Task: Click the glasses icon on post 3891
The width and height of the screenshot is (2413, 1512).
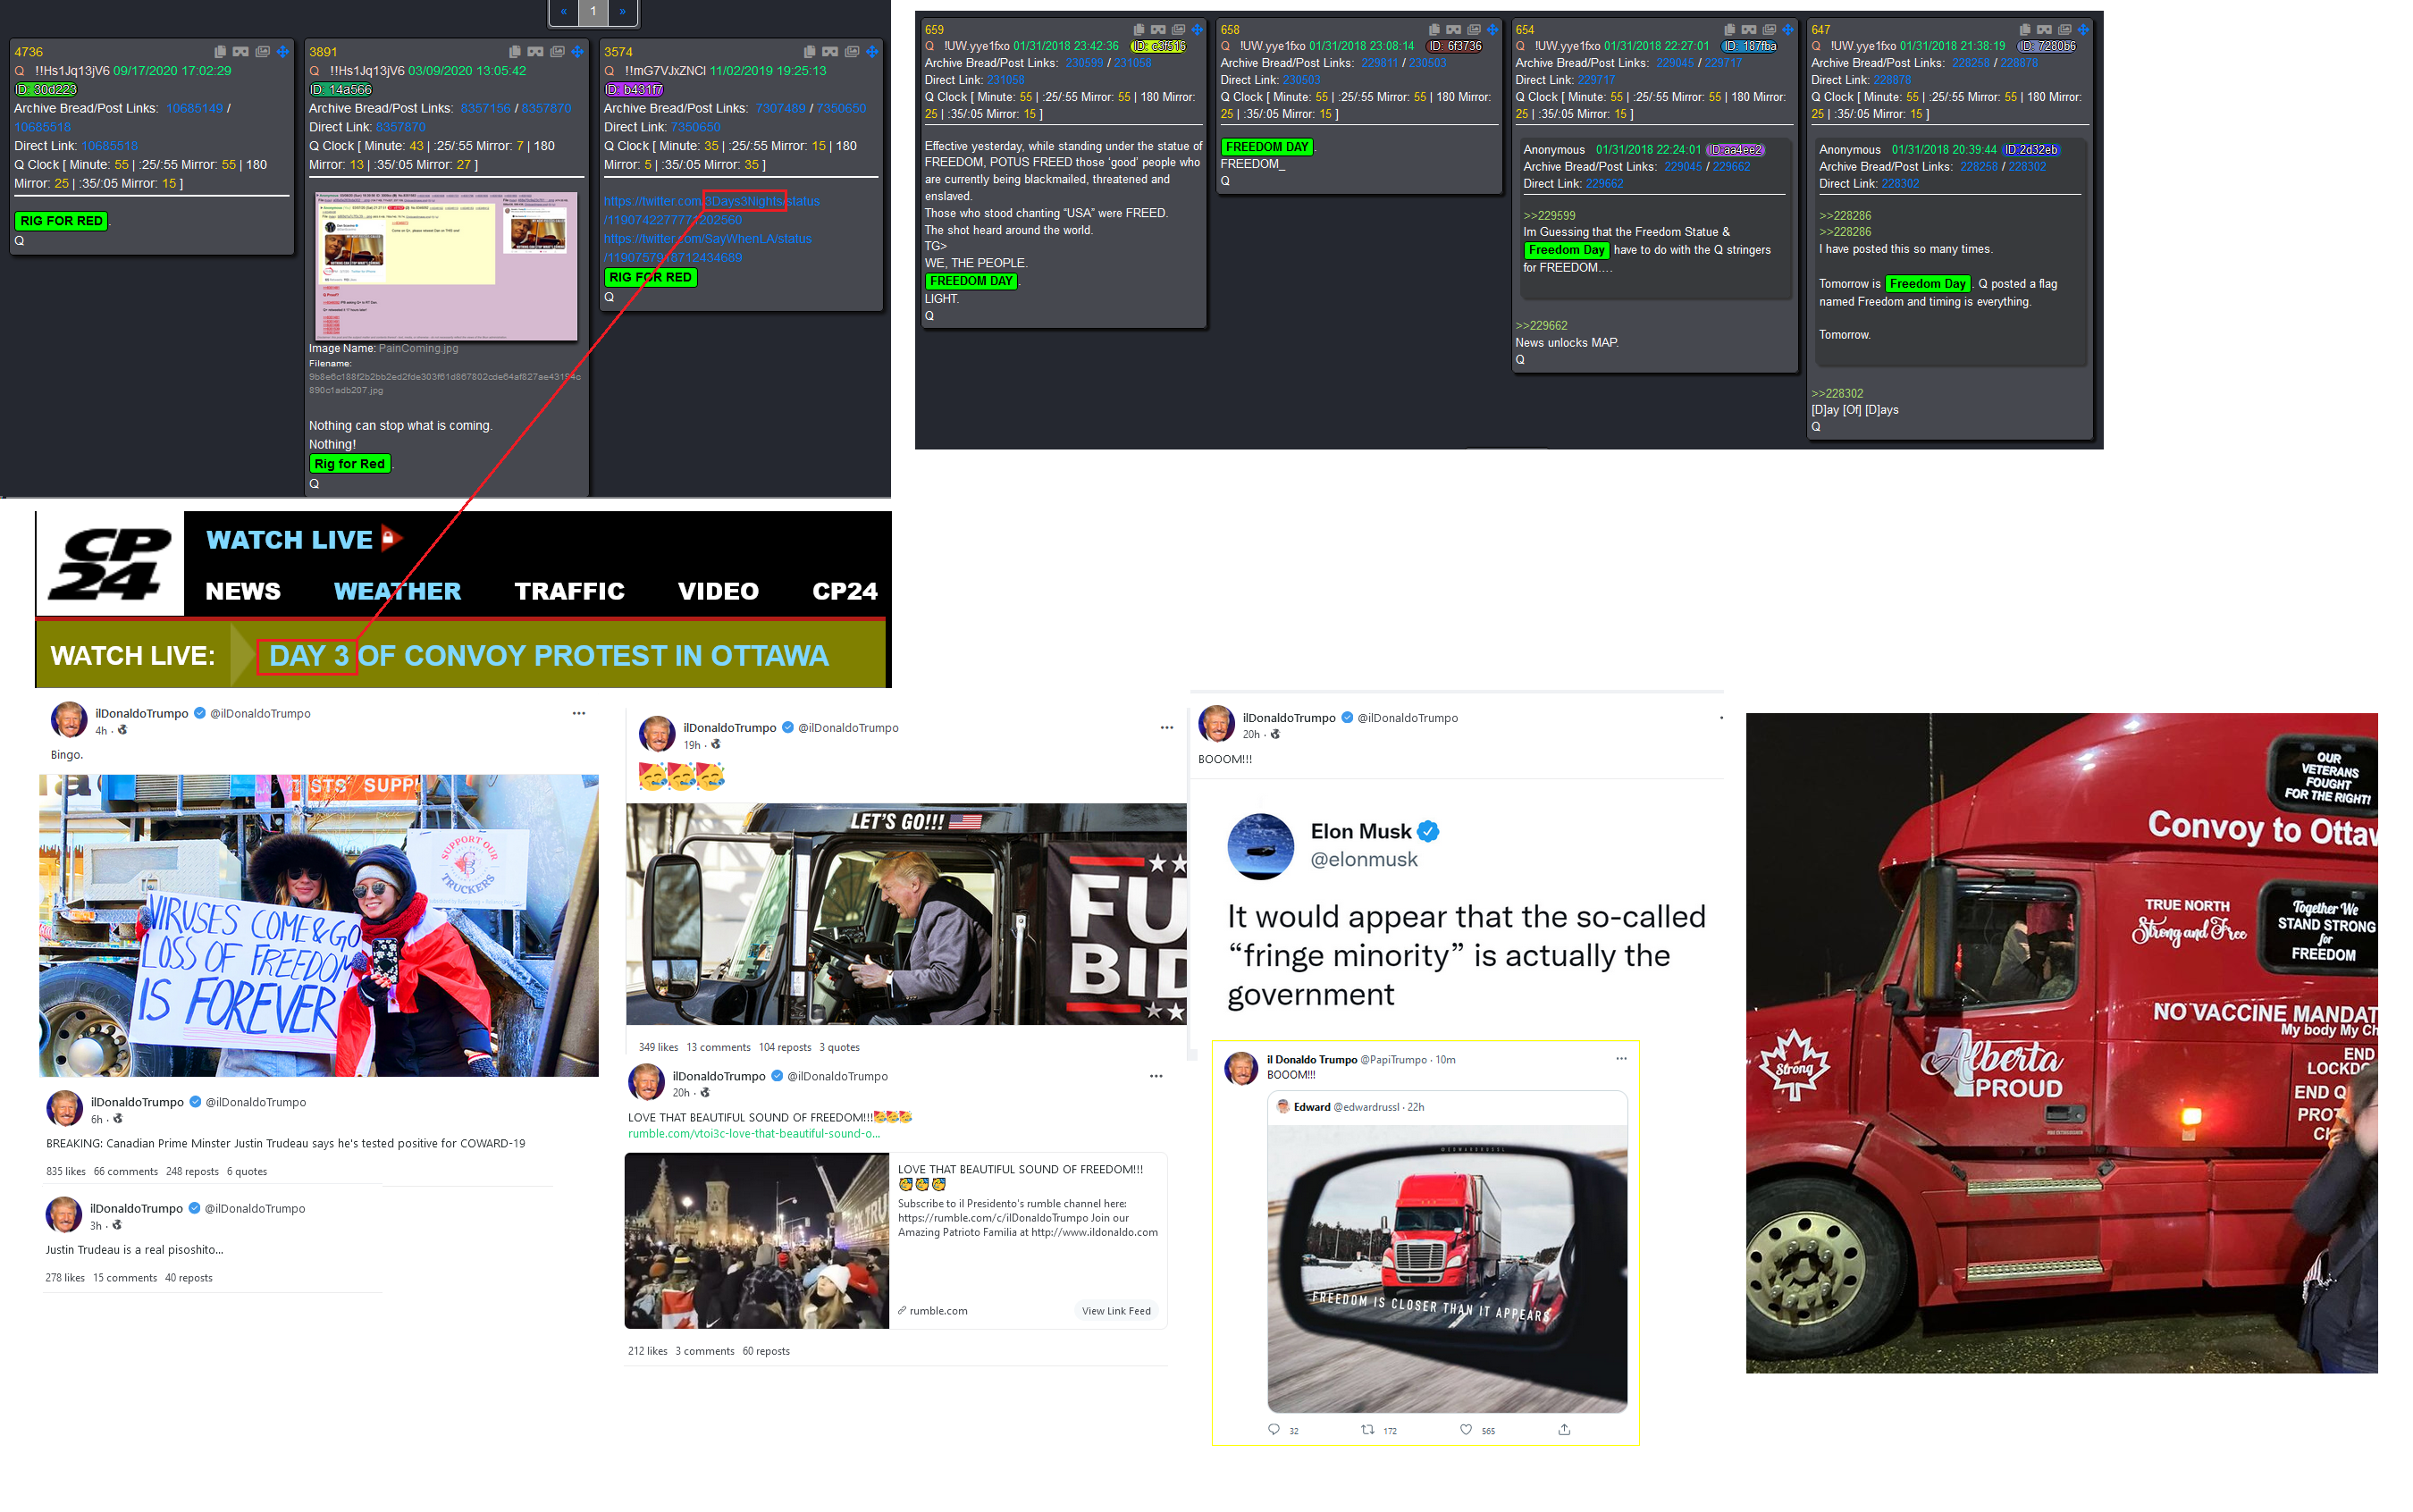Action: coord(536,52)
